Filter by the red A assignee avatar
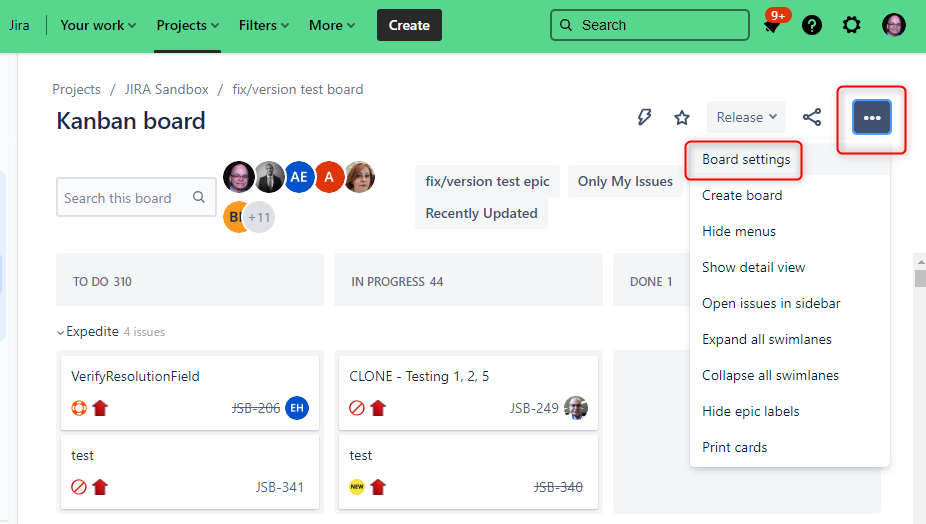The height and width of the screenshot is (524, 926). [329, 177]
